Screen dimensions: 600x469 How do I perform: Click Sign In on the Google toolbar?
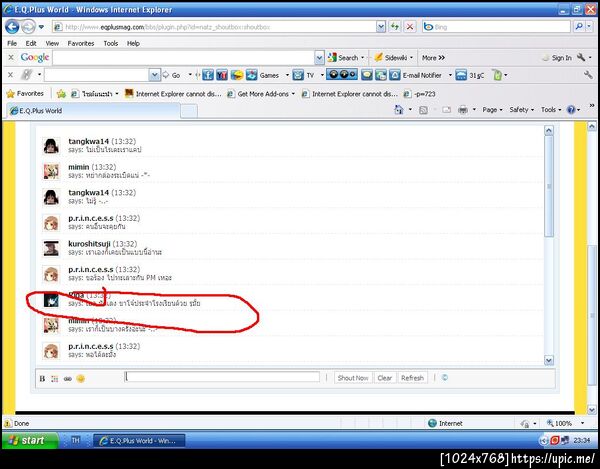click(557, 58)
